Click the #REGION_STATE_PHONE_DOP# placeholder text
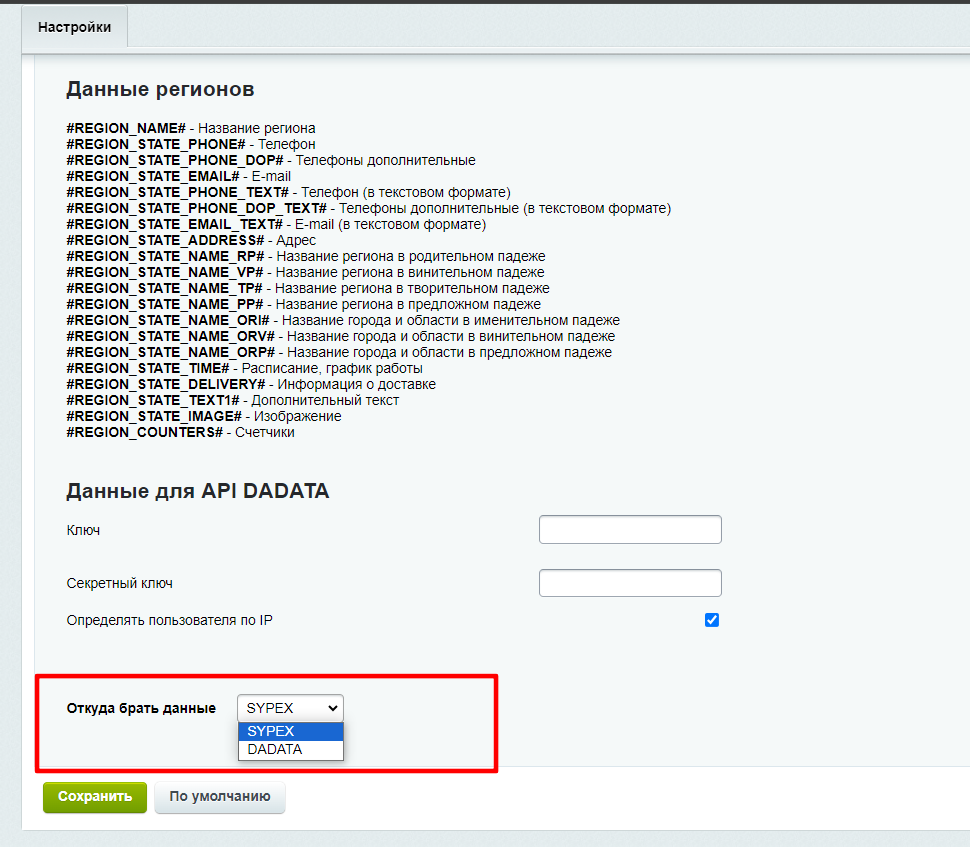The image size is (970, 847). point(175,160)
